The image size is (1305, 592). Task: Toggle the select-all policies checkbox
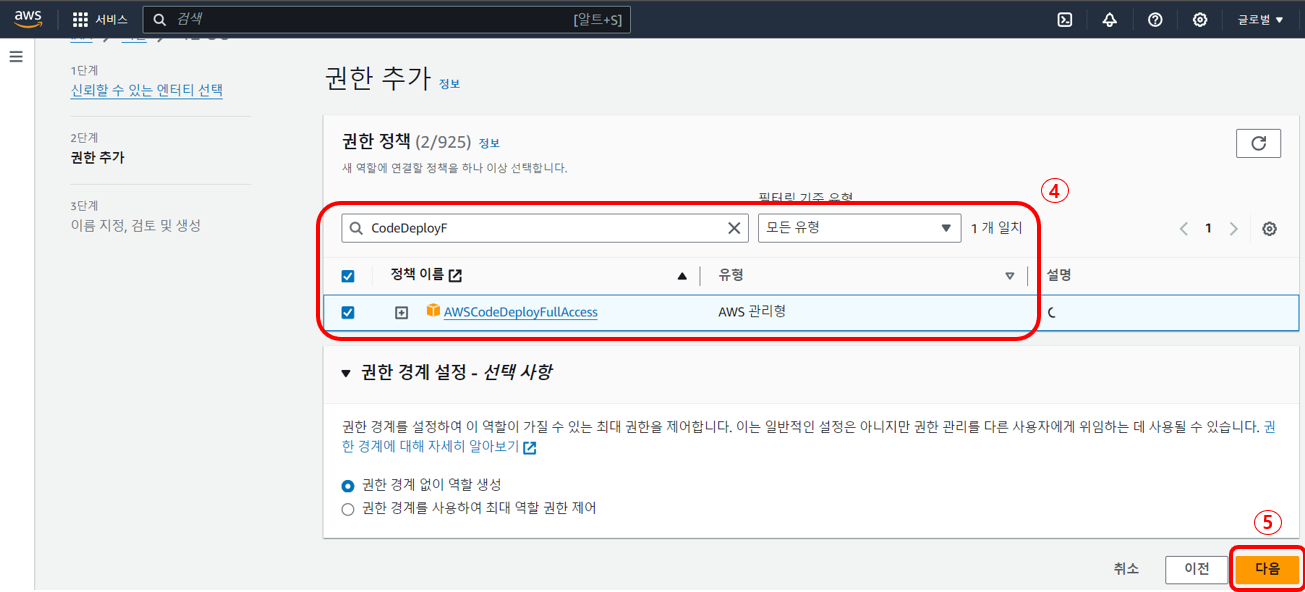click(x=348, y=276)
